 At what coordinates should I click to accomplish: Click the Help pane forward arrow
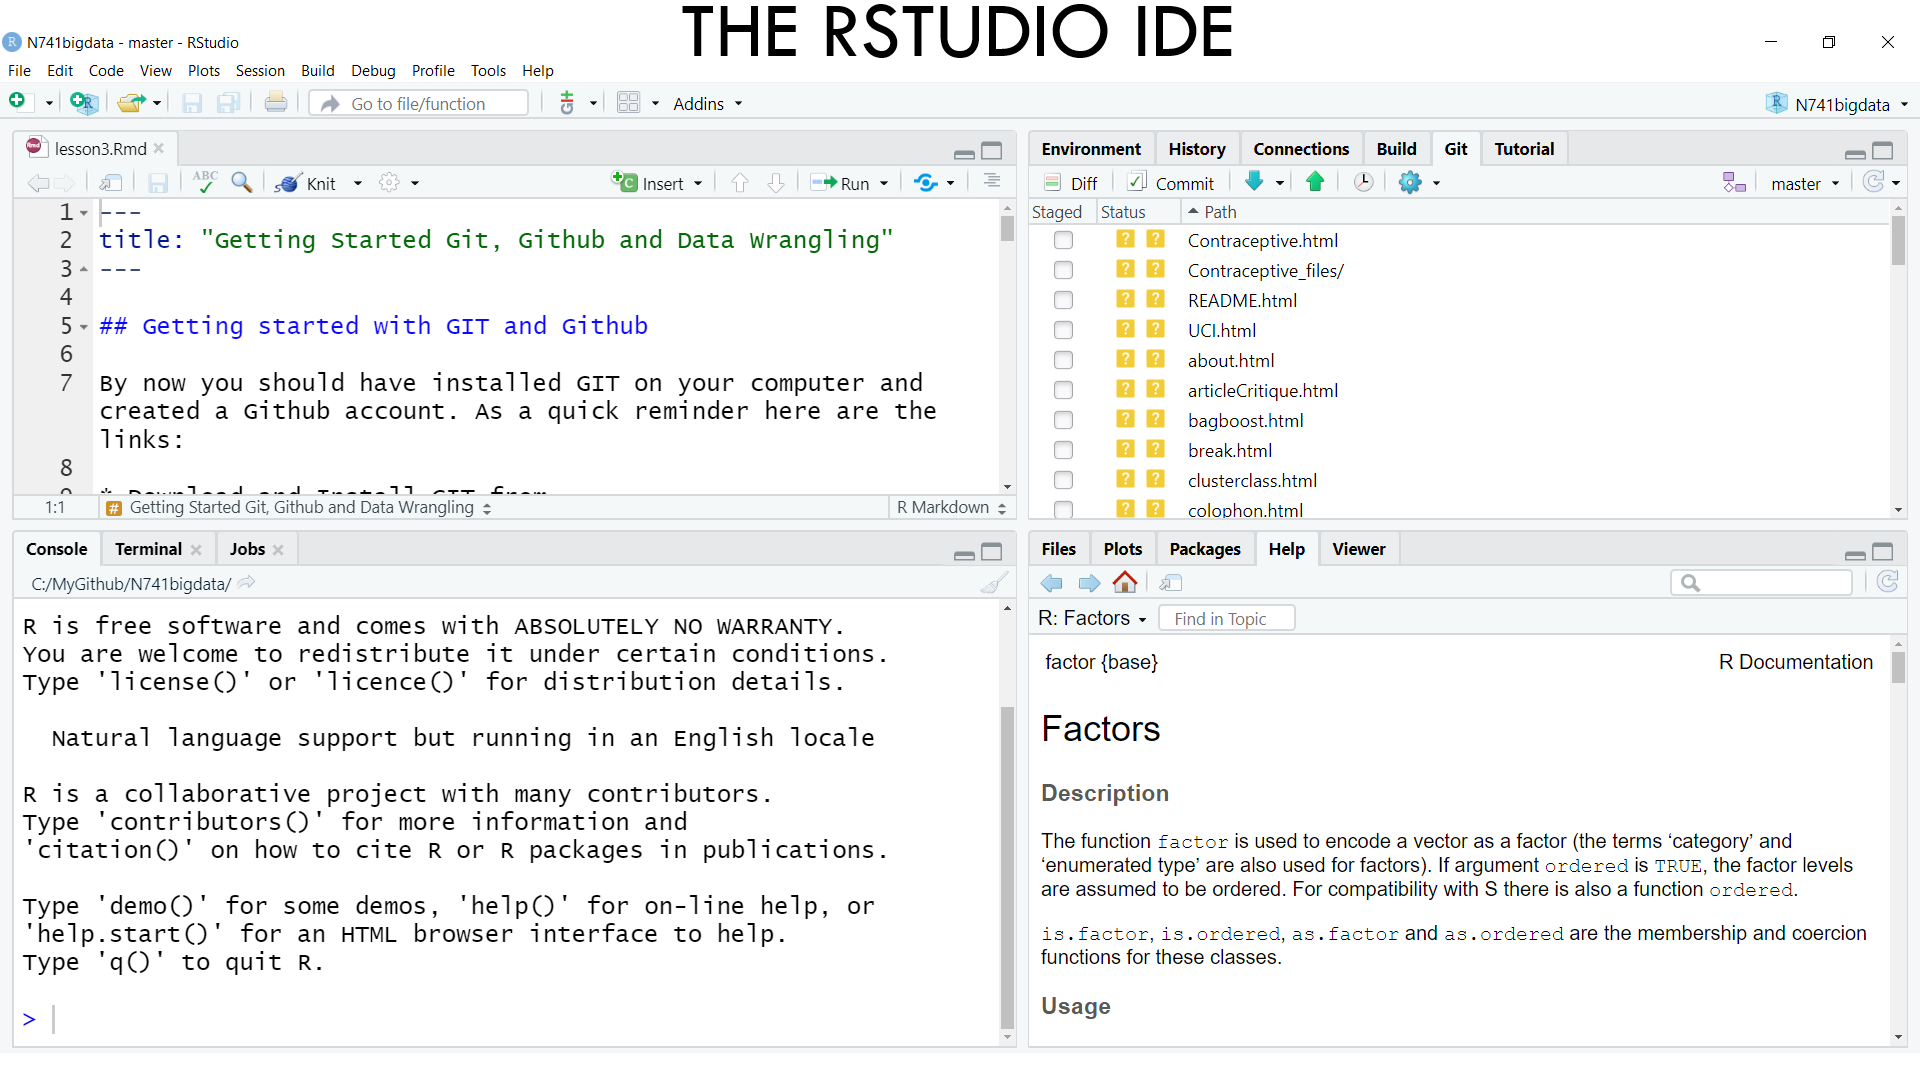click(x=1089, y=583)
